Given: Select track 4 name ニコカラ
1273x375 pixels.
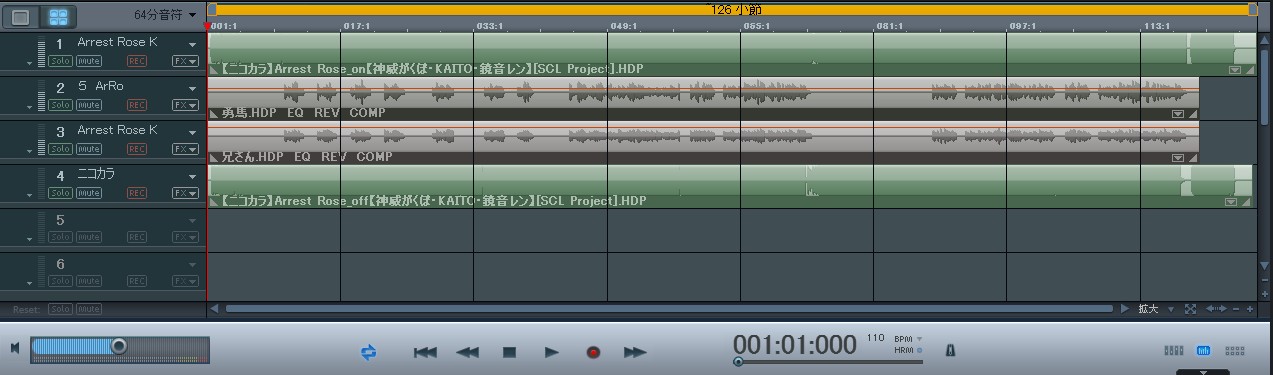Looking at the screenshot, I should coord(96,174).
